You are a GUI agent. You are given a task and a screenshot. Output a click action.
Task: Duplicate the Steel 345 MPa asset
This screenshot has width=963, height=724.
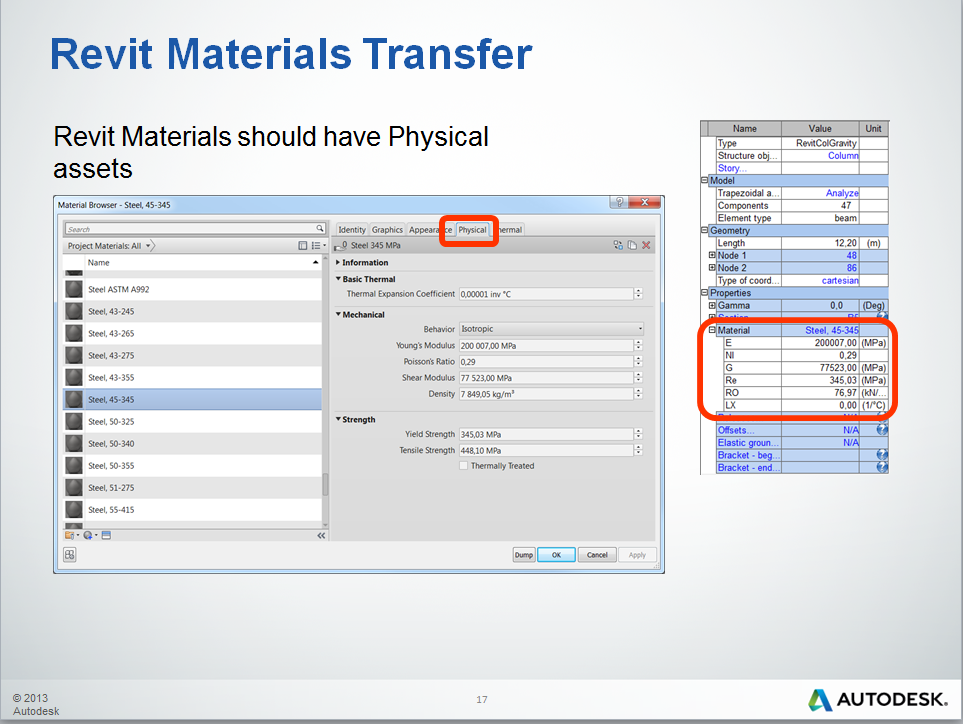tap(631, 246)
